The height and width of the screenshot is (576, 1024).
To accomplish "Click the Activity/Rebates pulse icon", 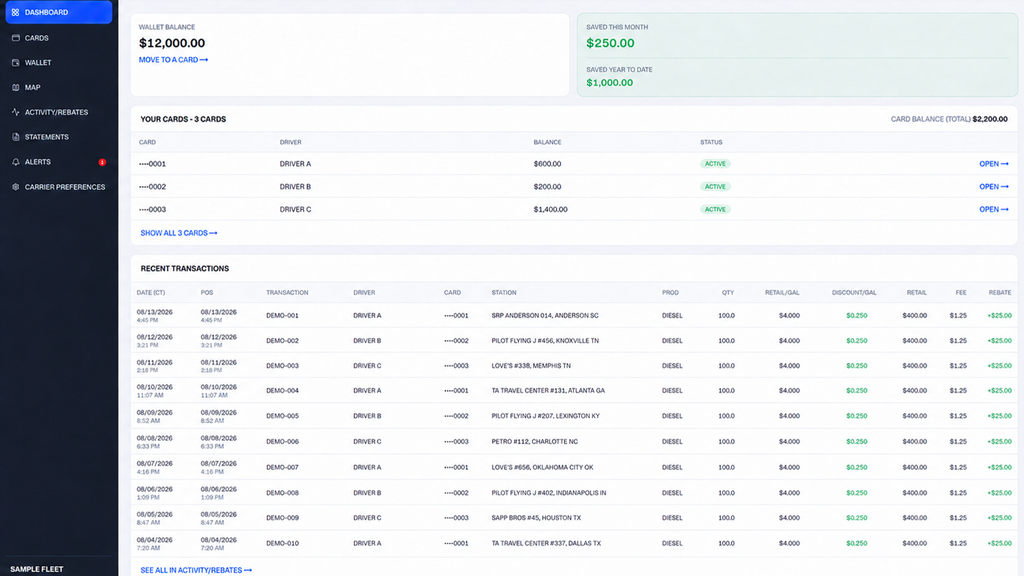I will pos(15,112).
